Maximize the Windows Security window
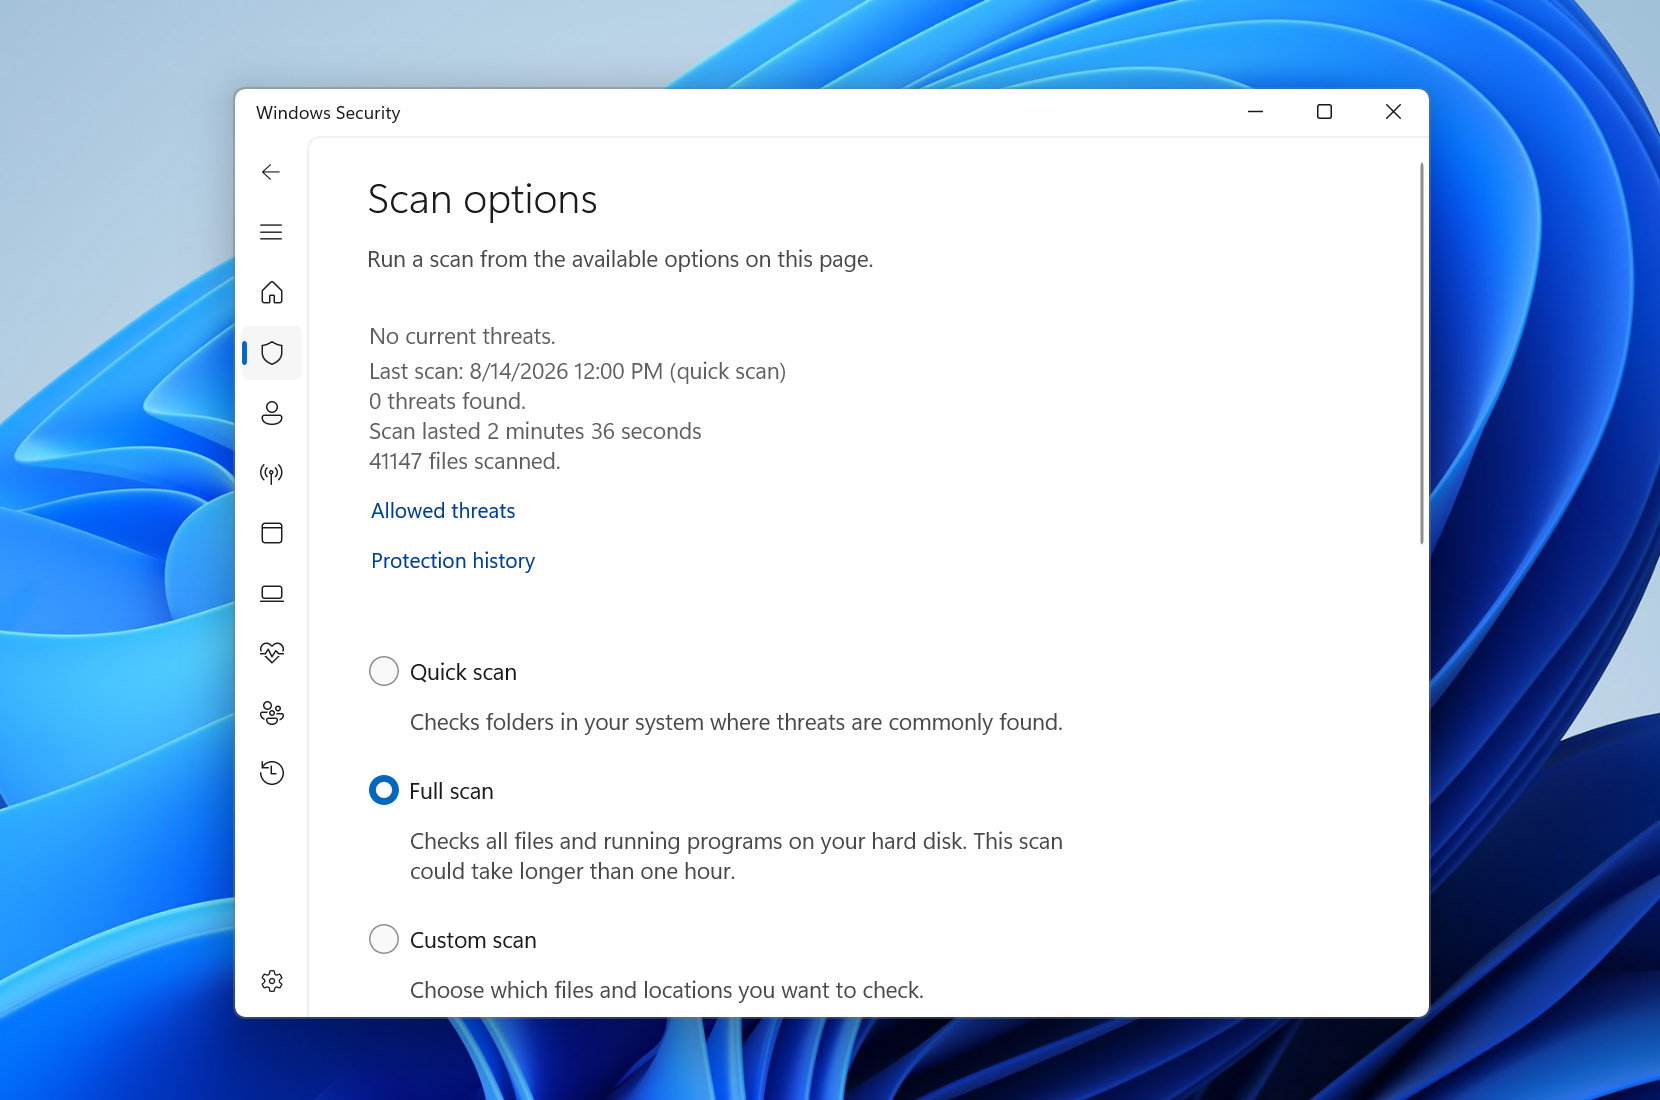 (1324, 112)
